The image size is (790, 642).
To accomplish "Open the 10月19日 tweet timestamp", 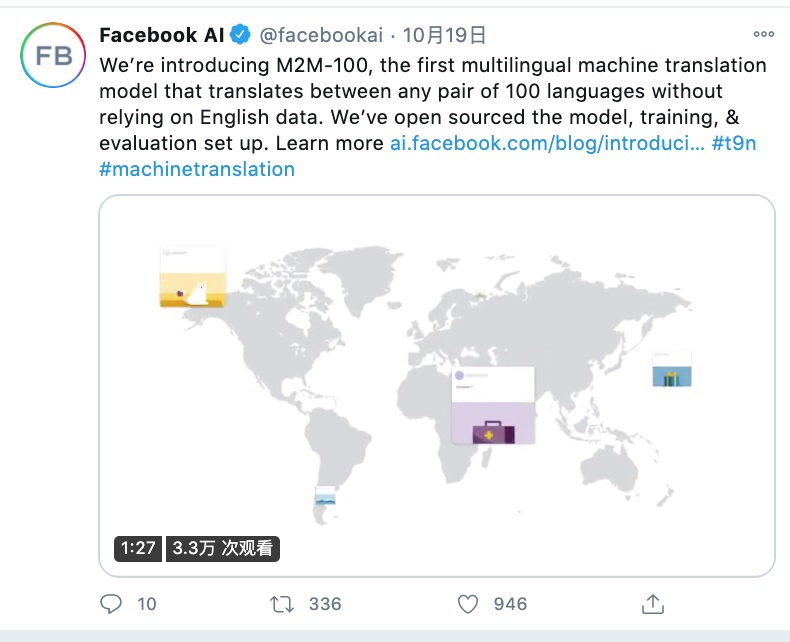I will pyautogui.click(x=444, y=36).
